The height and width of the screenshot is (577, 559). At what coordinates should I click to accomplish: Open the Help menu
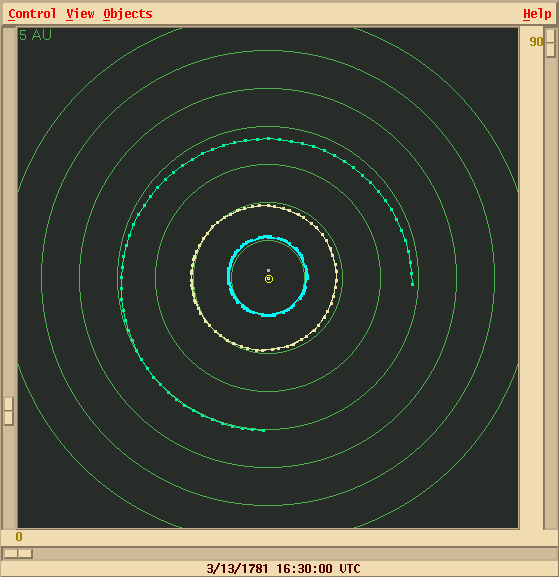pyautogui.click(x=537, y=14)
